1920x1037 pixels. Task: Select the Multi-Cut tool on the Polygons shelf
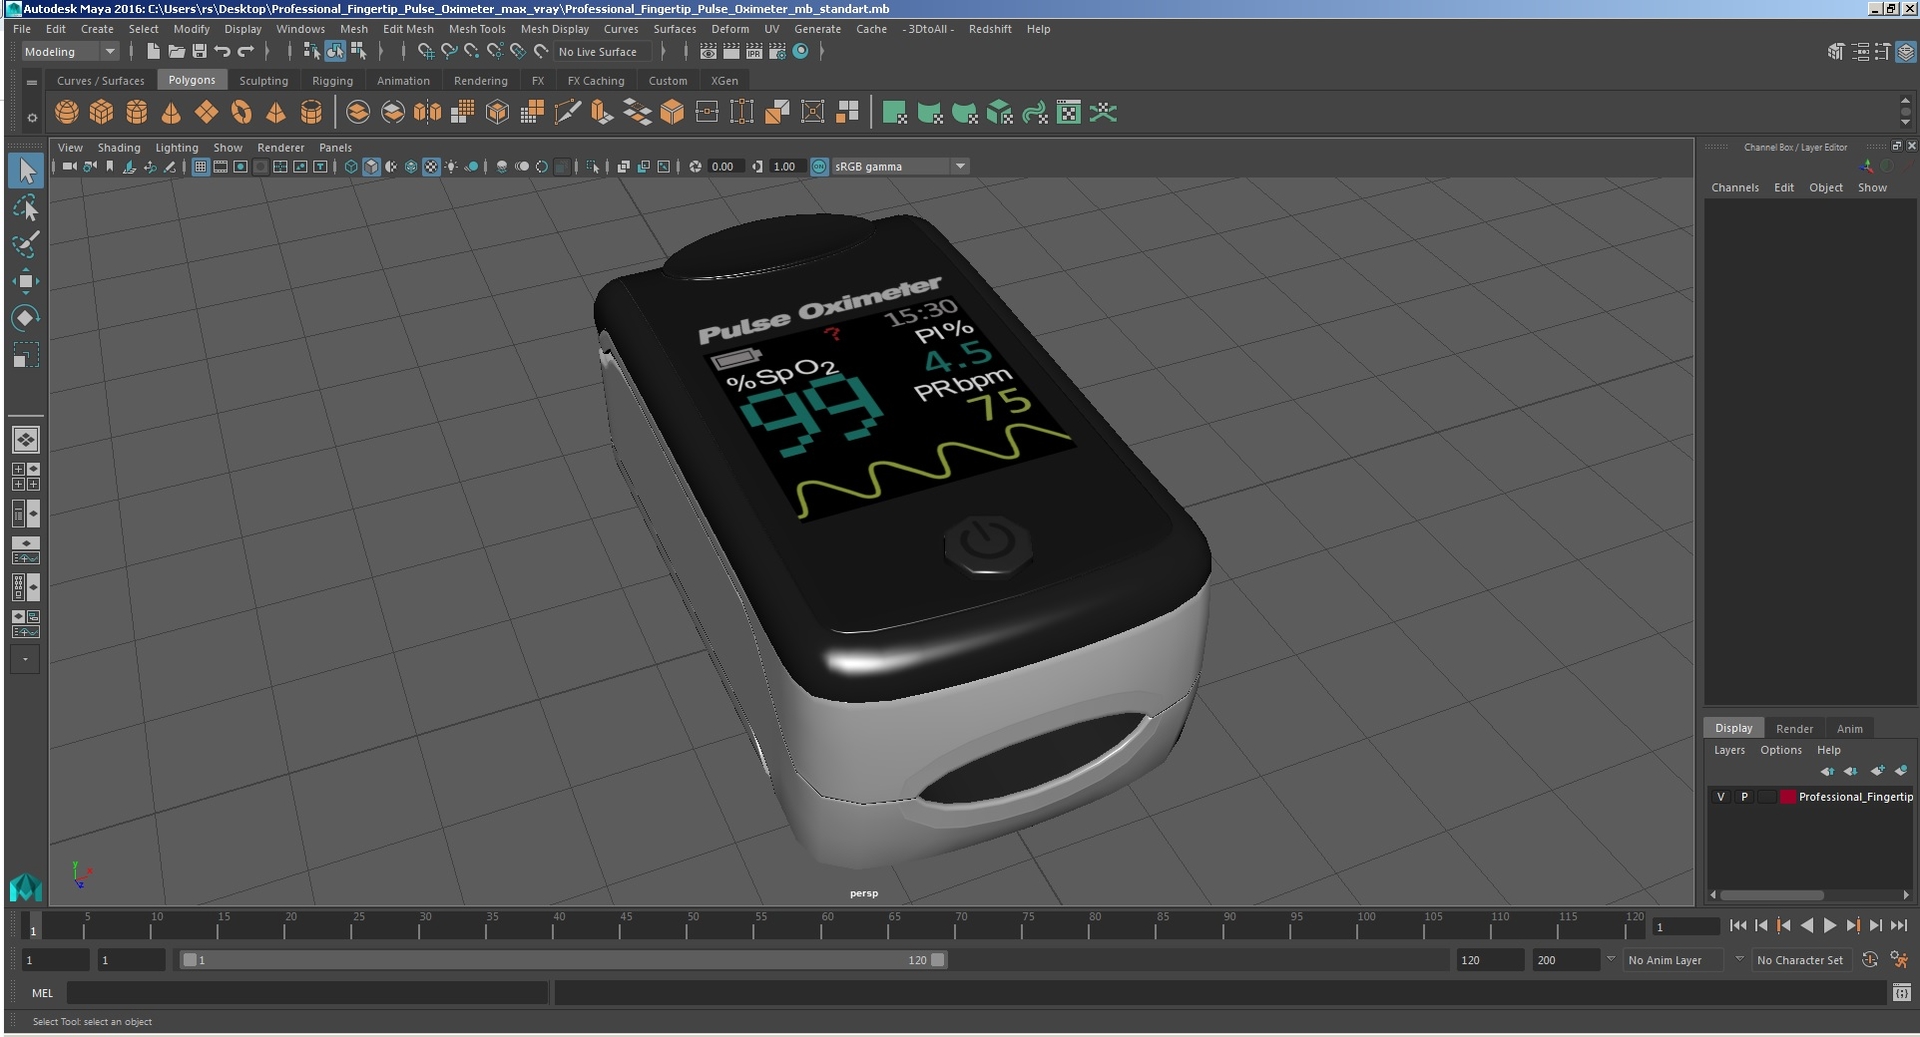point(568,112)
